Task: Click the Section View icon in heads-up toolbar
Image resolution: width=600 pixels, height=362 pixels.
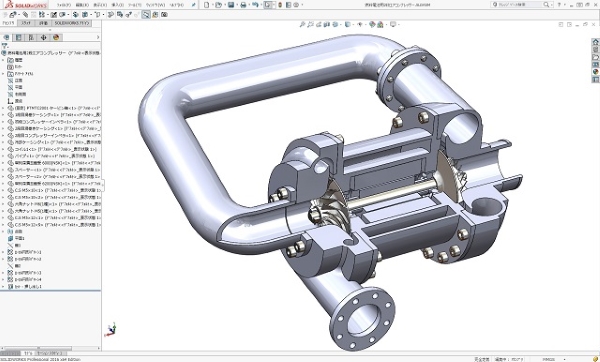Action: click(327, 24)
